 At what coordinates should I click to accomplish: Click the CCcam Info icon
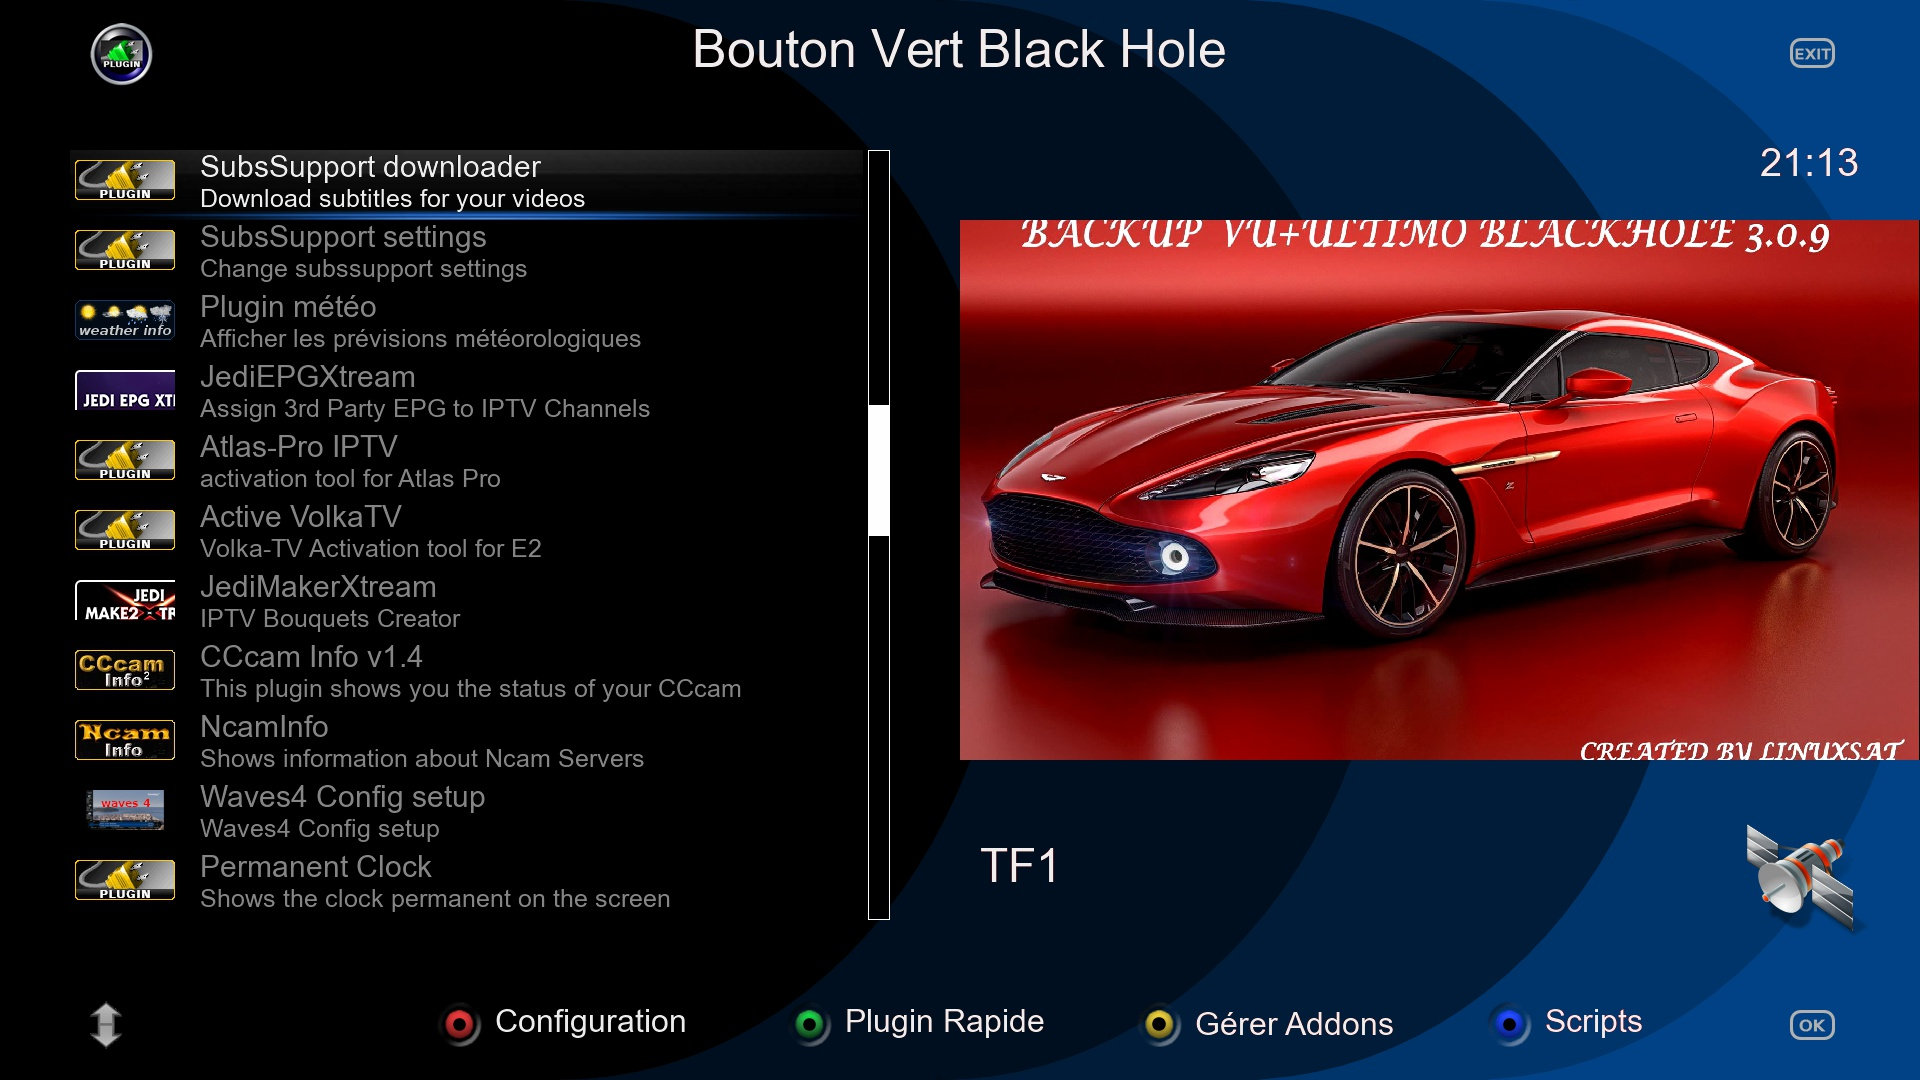click(125, 670)
